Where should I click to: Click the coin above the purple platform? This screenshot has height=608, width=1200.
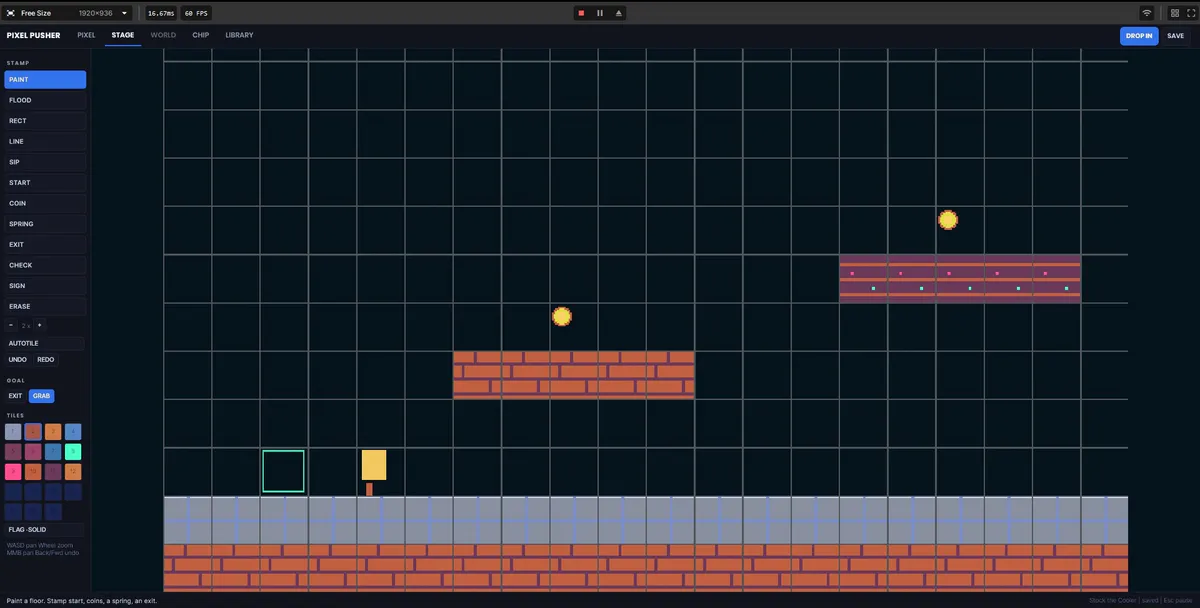point(948,220)
